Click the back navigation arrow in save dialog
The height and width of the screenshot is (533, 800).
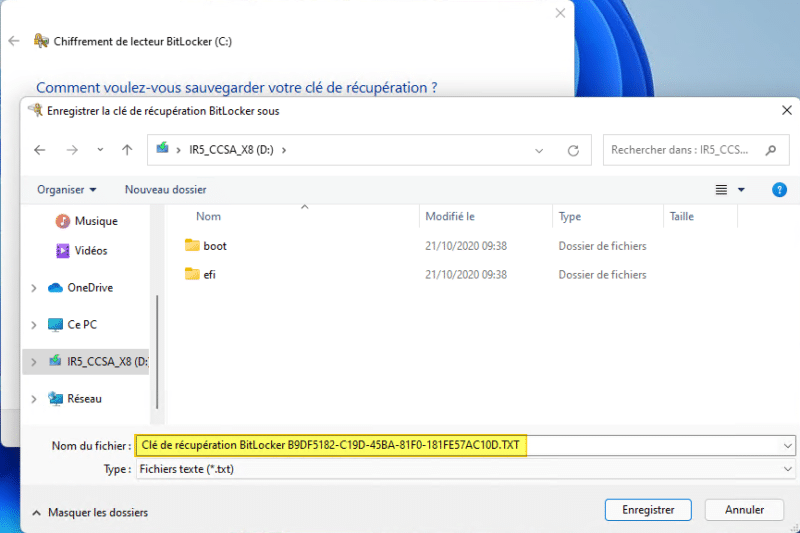coord(39,150)
